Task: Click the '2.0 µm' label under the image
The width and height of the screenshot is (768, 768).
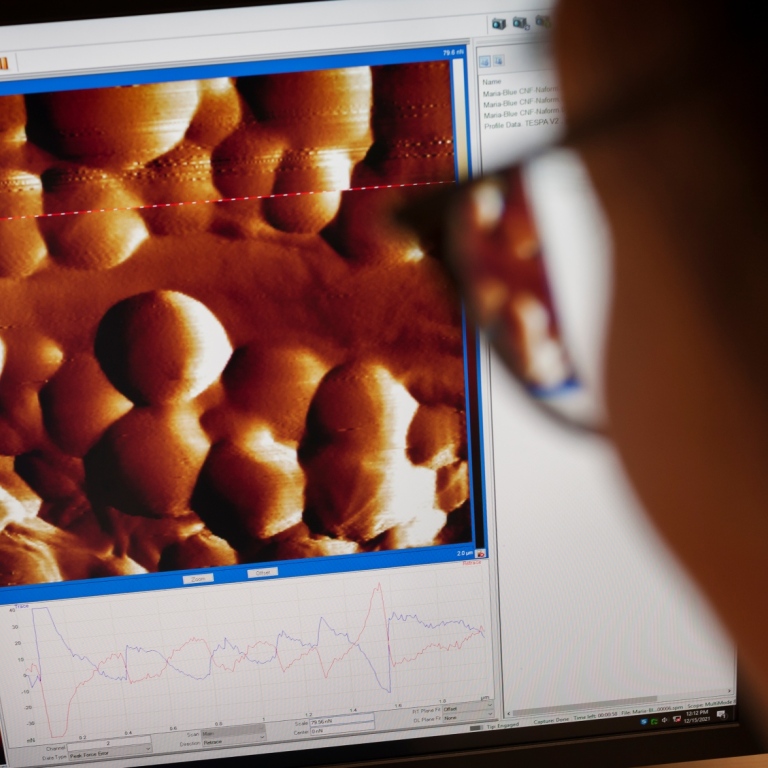Action: click(465, 553)
